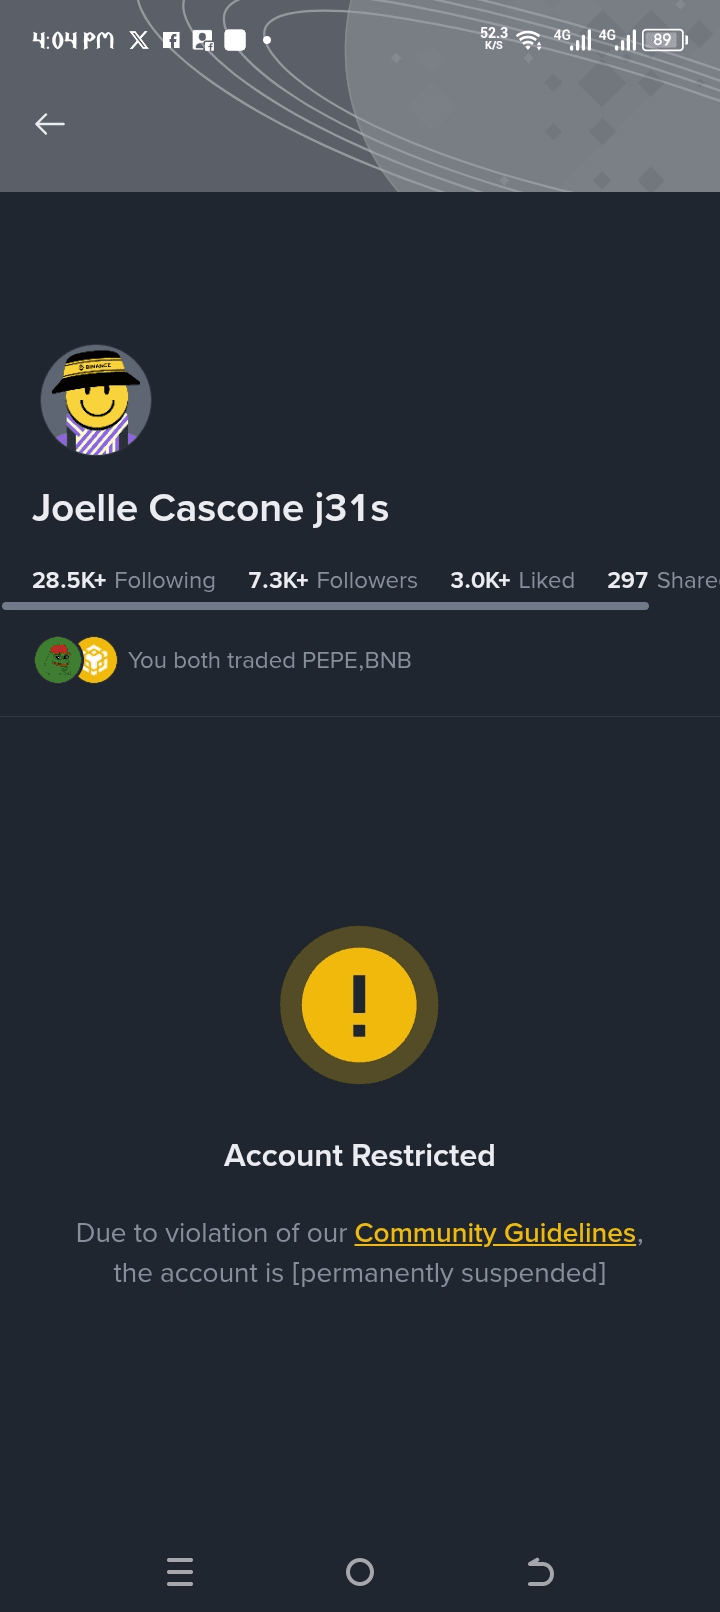Tap the BNB coin icon
The height and width of the screenshot is (1612, 720).
[x=95, y=660]
